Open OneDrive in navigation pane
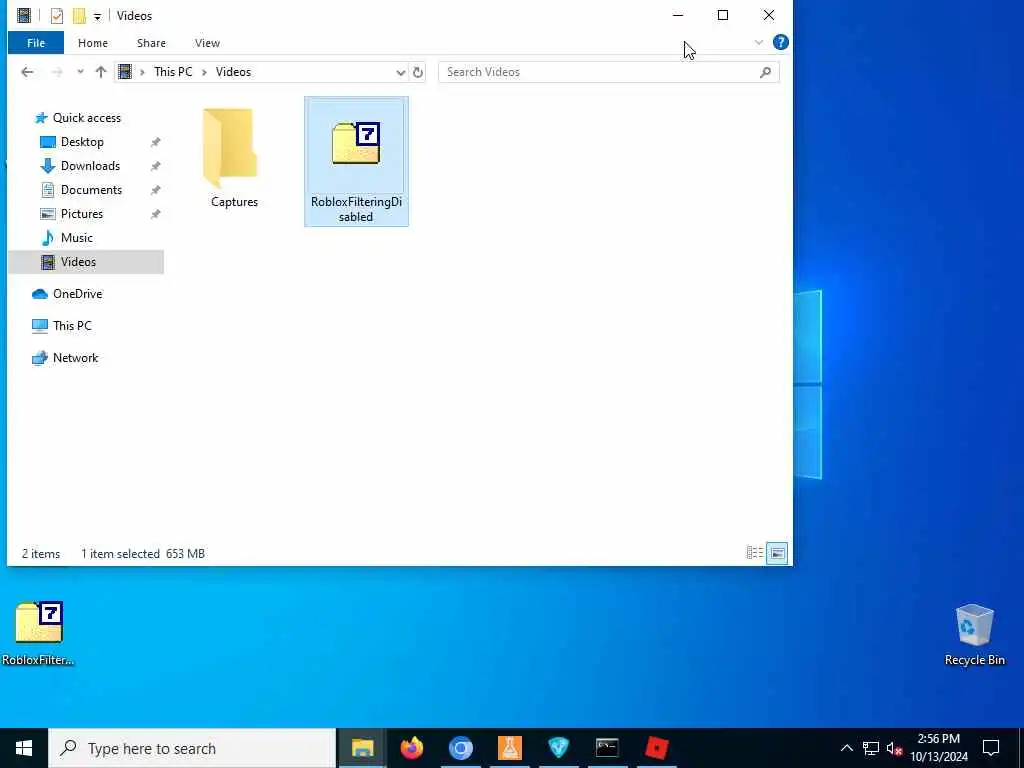 pos(77,294)
